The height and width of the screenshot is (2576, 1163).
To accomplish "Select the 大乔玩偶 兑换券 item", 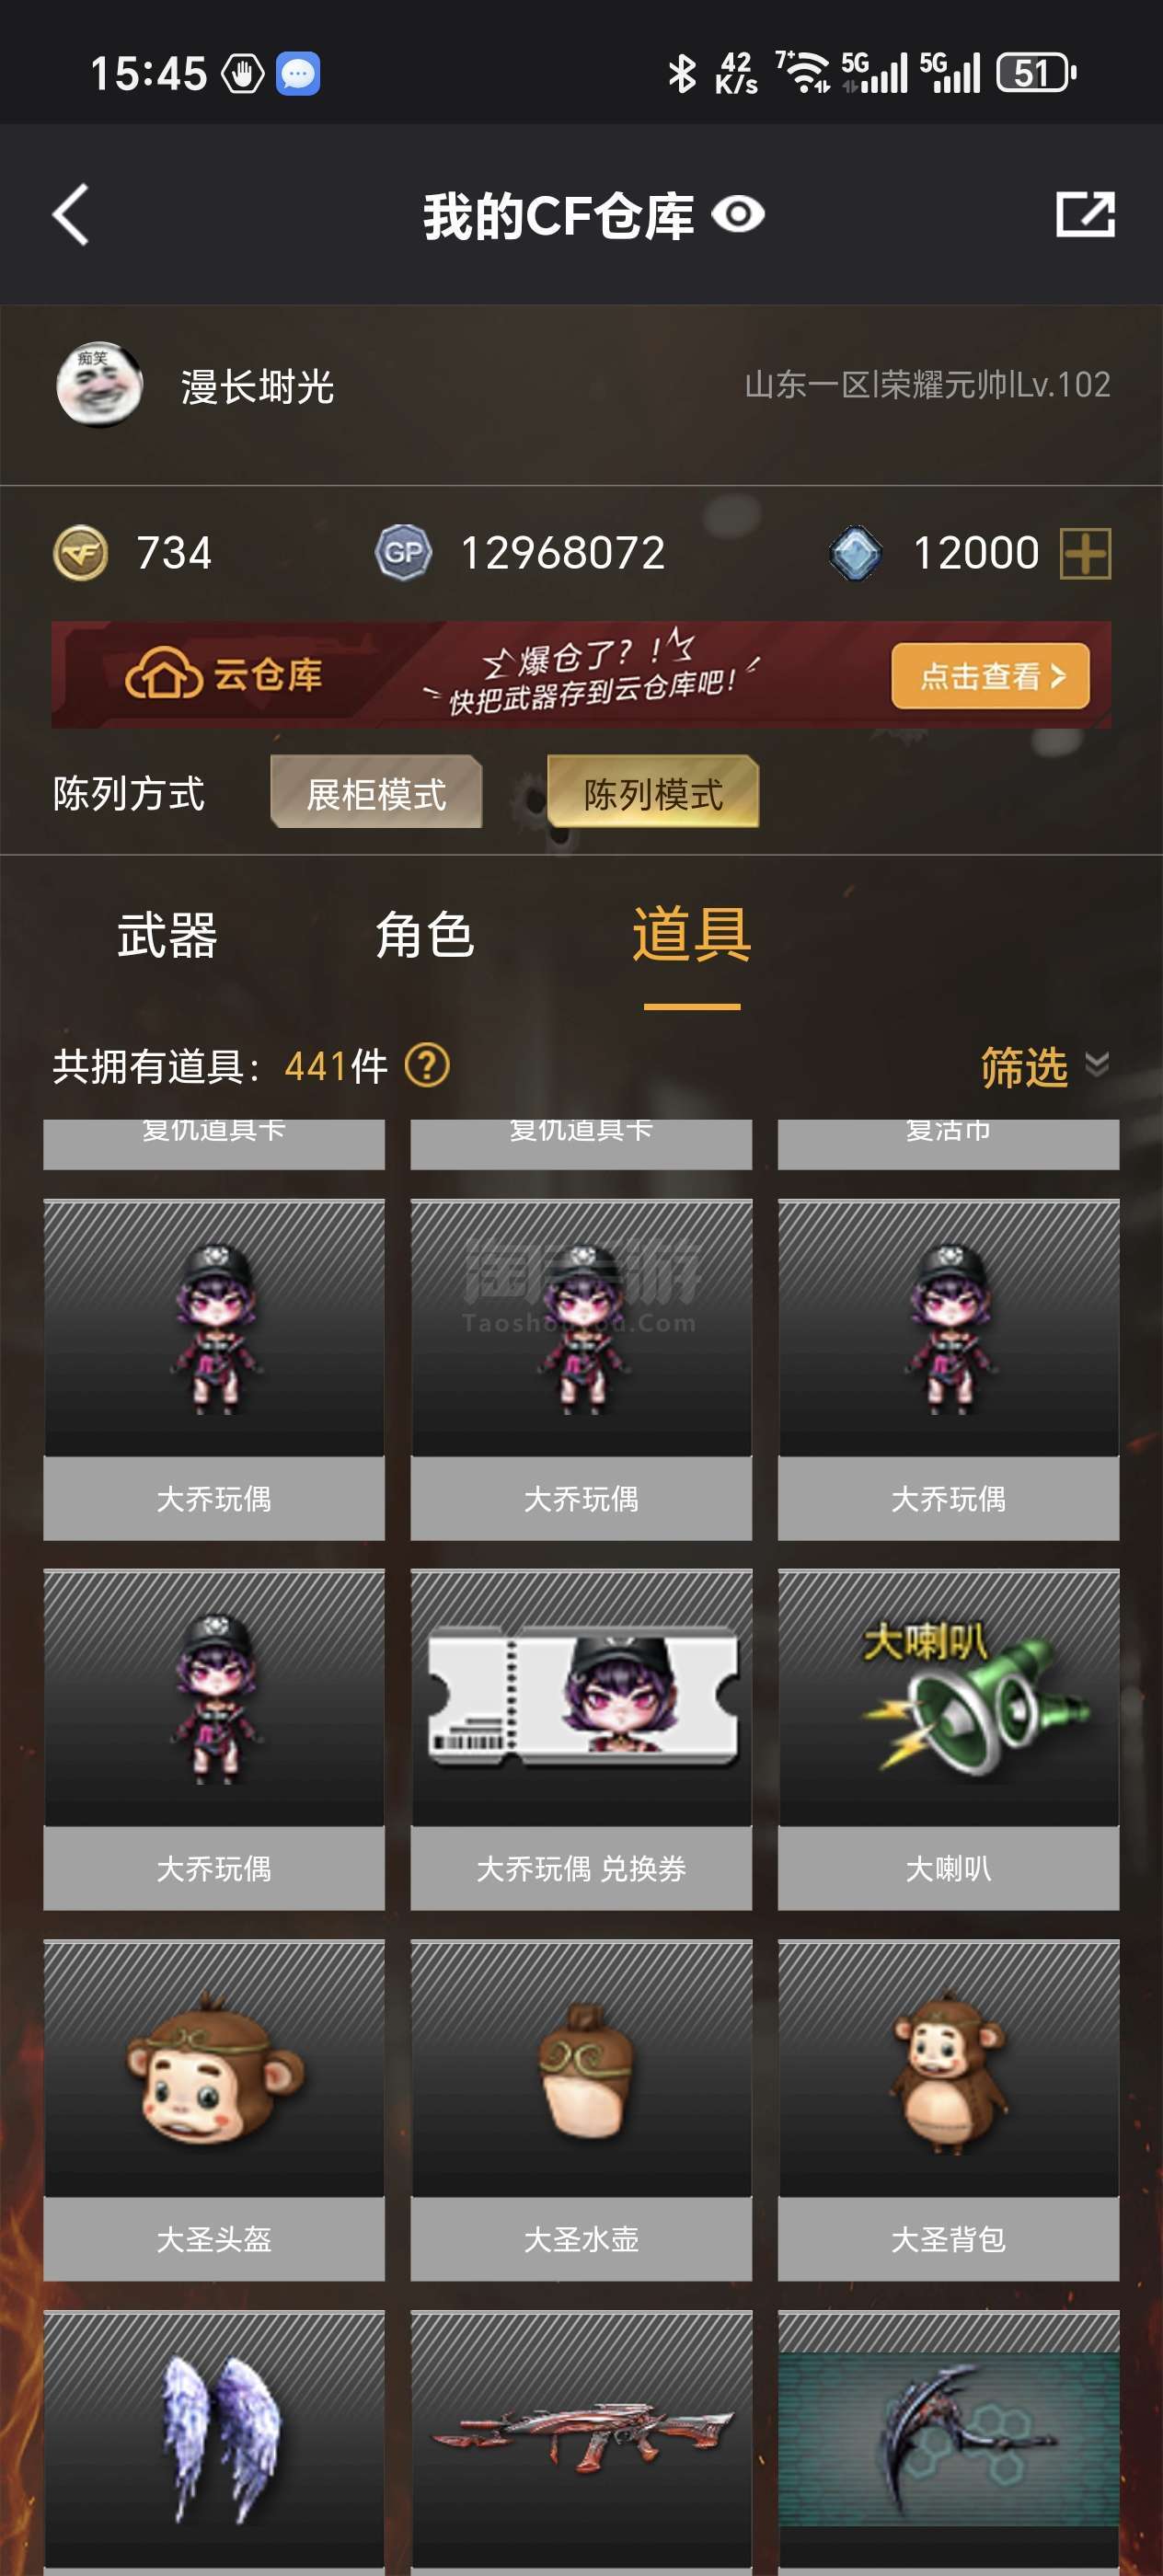I will tap(581, 1740).
